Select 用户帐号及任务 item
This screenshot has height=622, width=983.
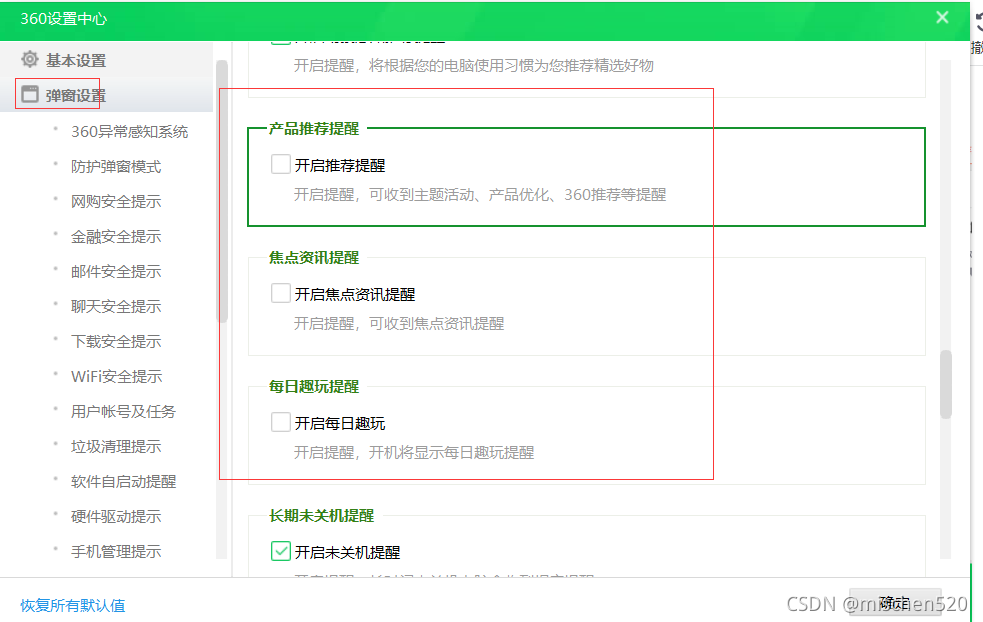(124, 412)
